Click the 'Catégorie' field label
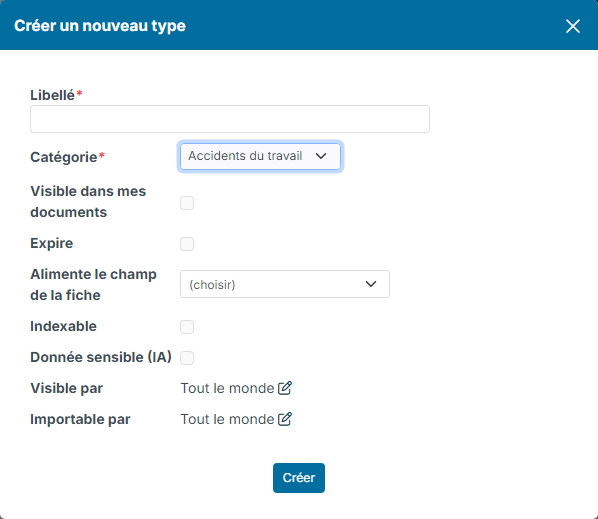598x519 pixels. 64,157
